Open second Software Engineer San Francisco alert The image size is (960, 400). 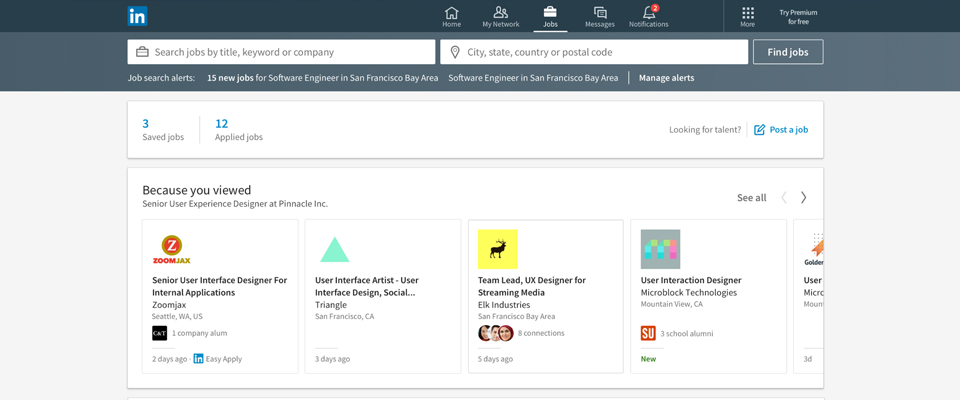[x=533, y=78]
